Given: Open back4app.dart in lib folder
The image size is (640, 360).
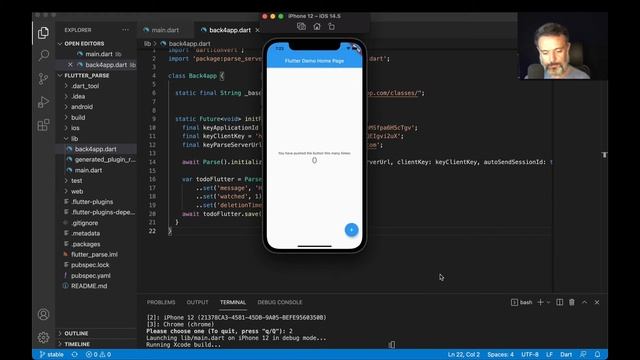Looking at the screenshot, I should click(96, 149).
